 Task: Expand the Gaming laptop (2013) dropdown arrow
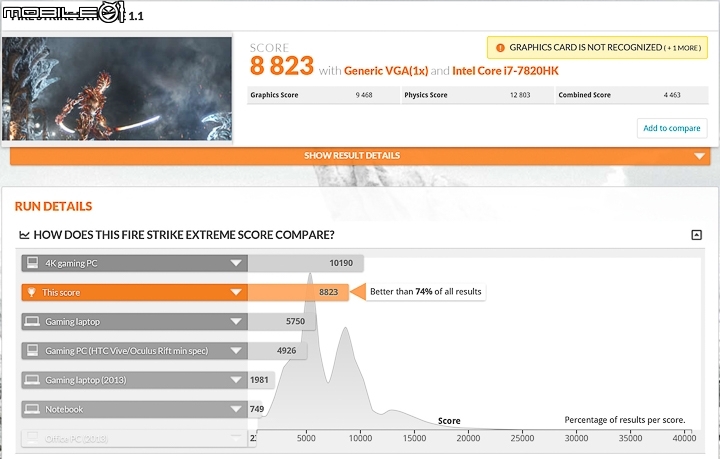click(x=236, y=380)
